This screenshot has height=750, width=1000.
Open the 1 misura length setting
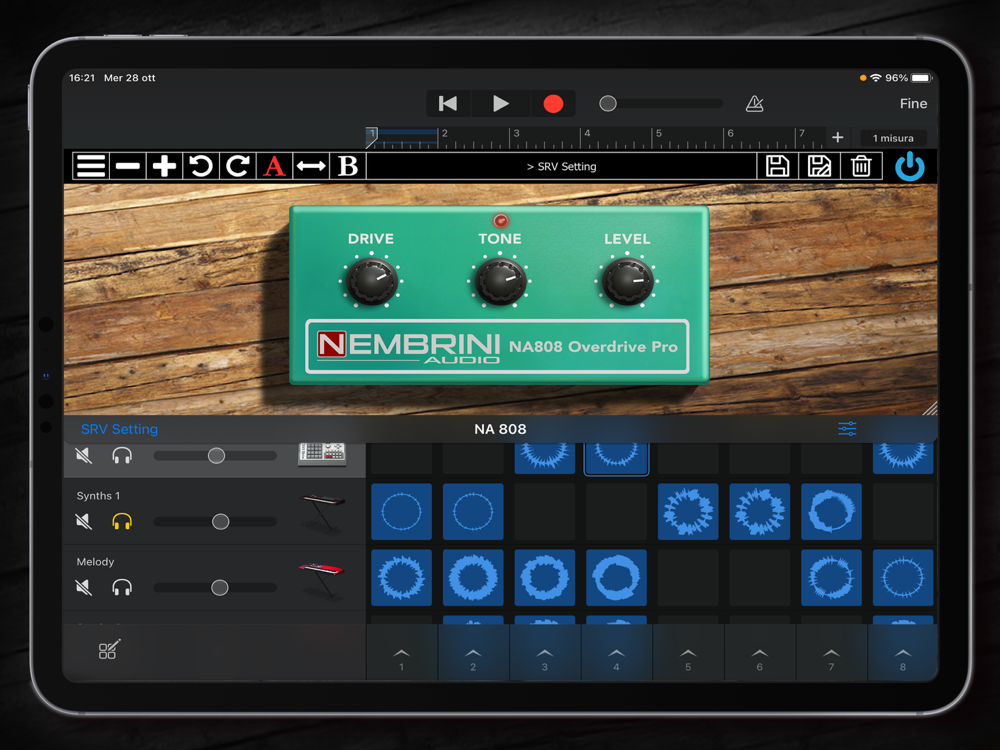click(893, 138)
